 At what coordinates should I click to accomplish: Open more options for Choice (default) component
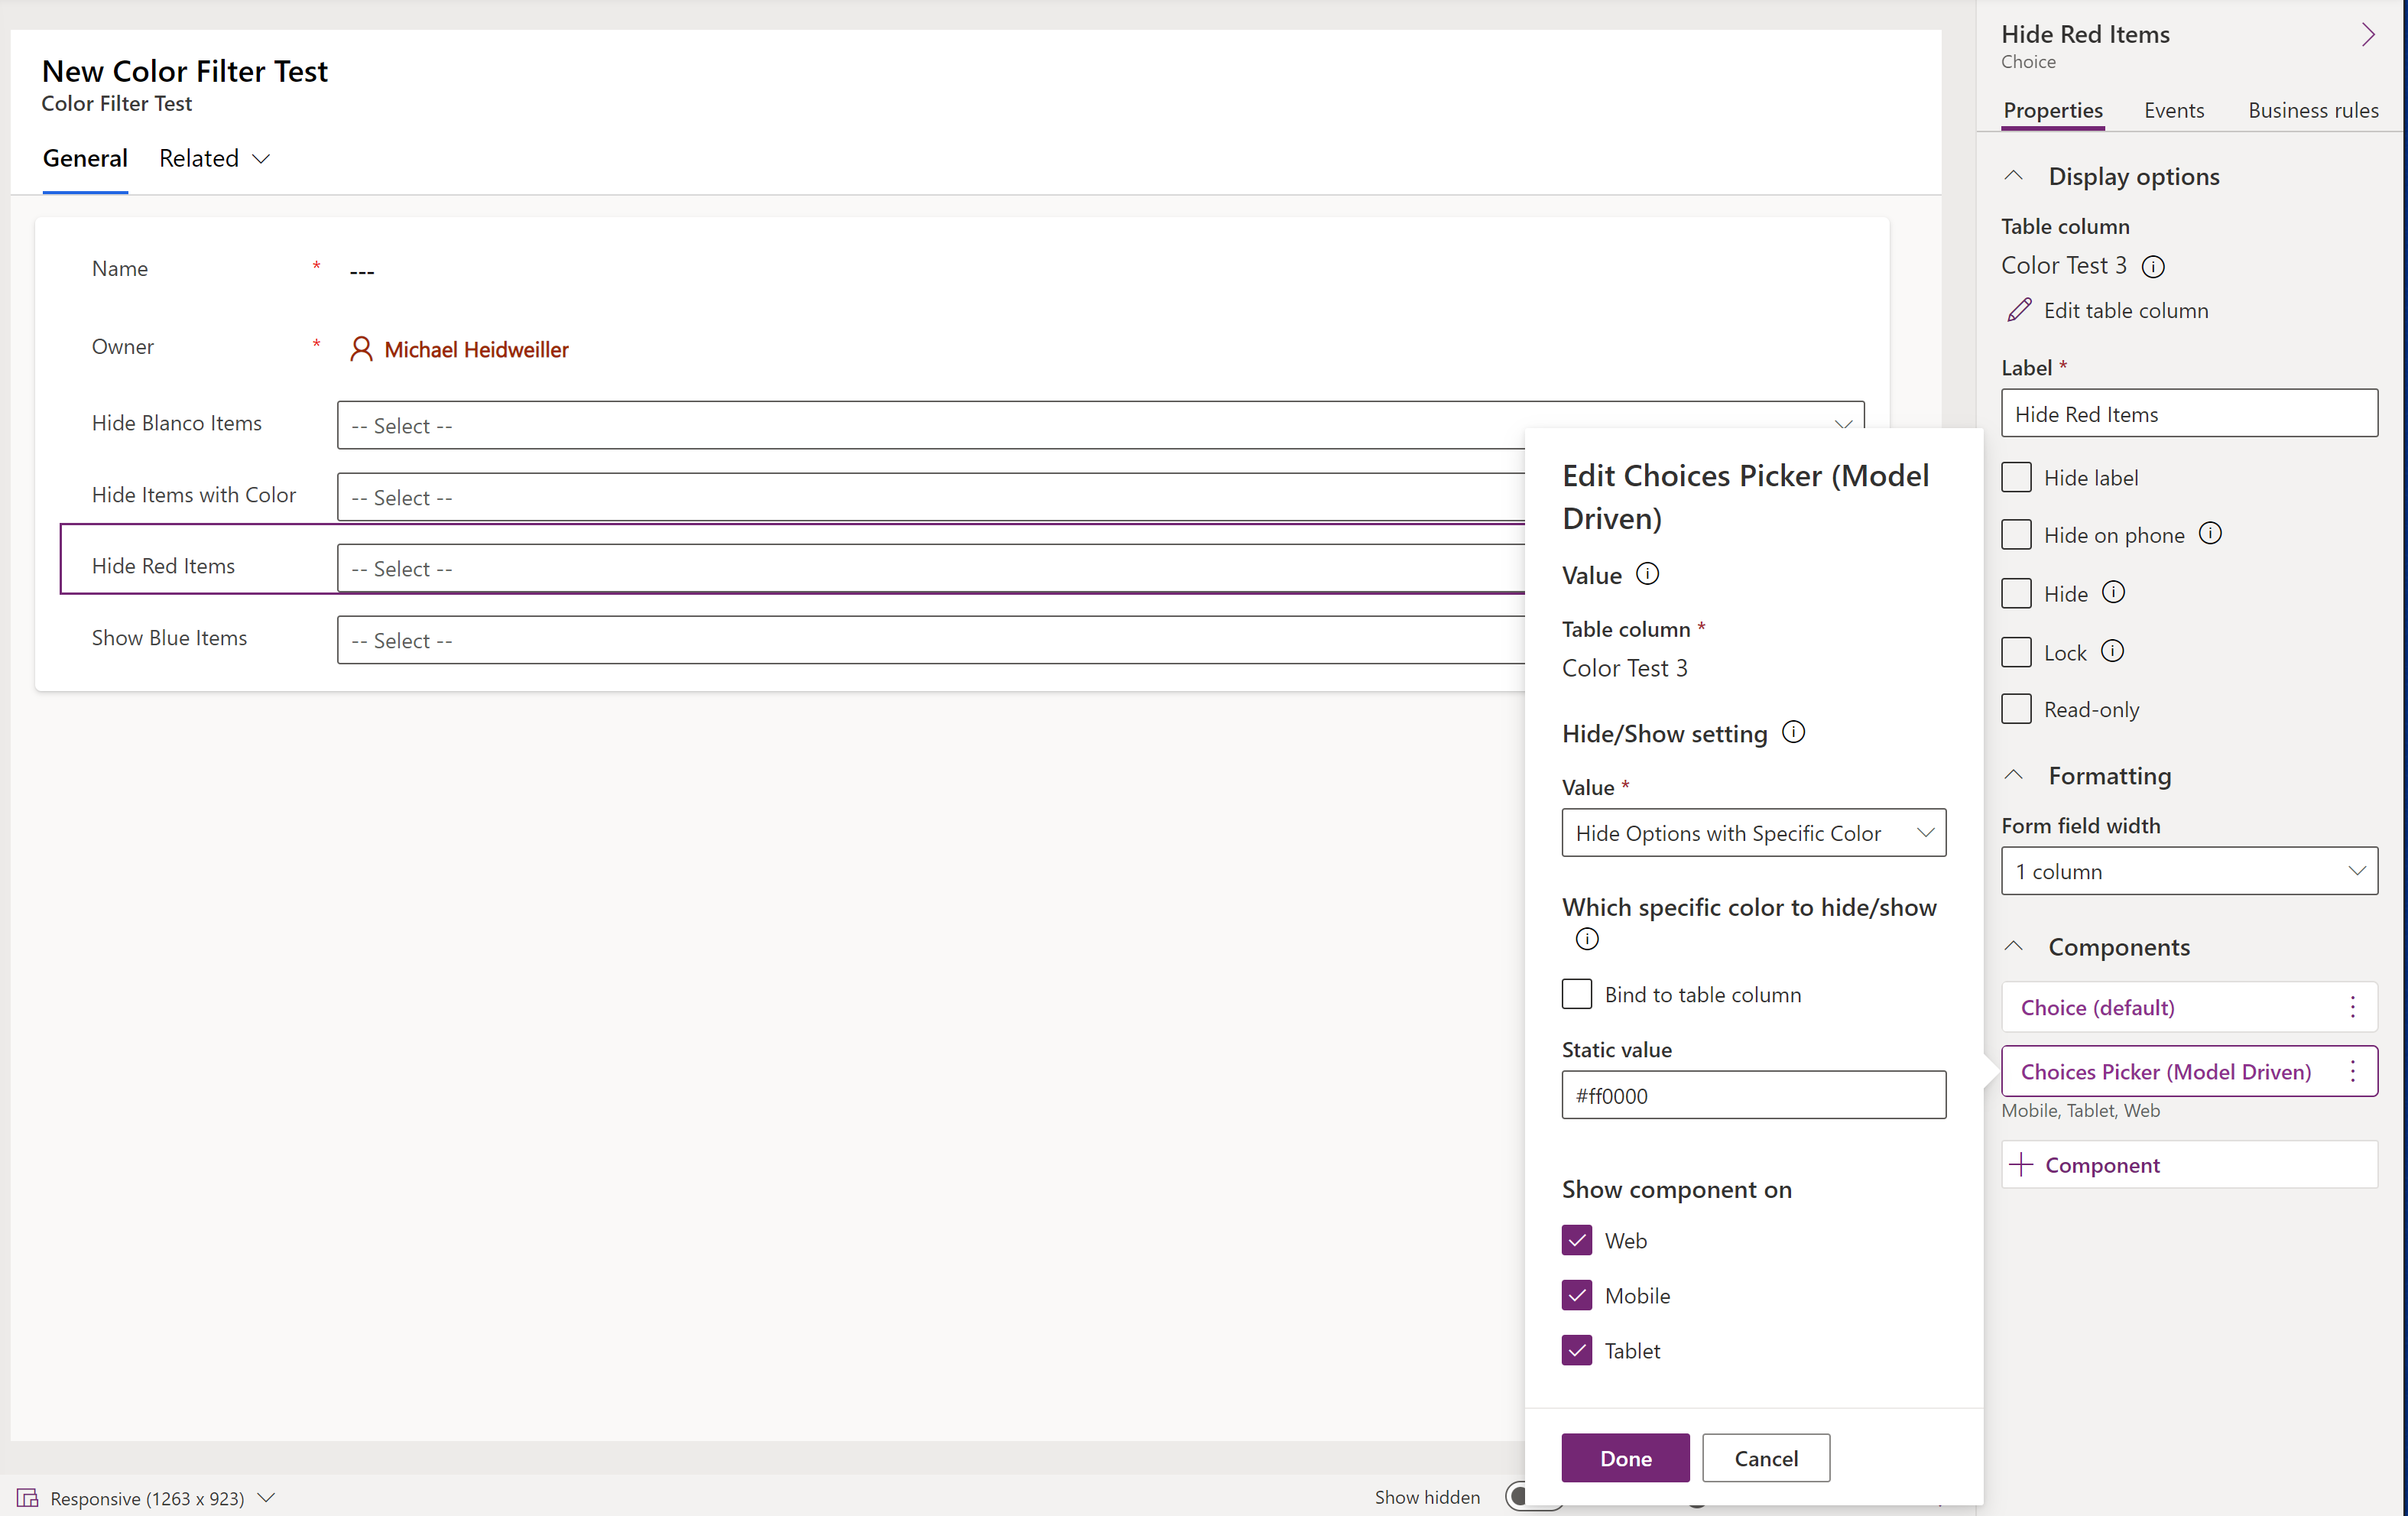point(2353,1007)
